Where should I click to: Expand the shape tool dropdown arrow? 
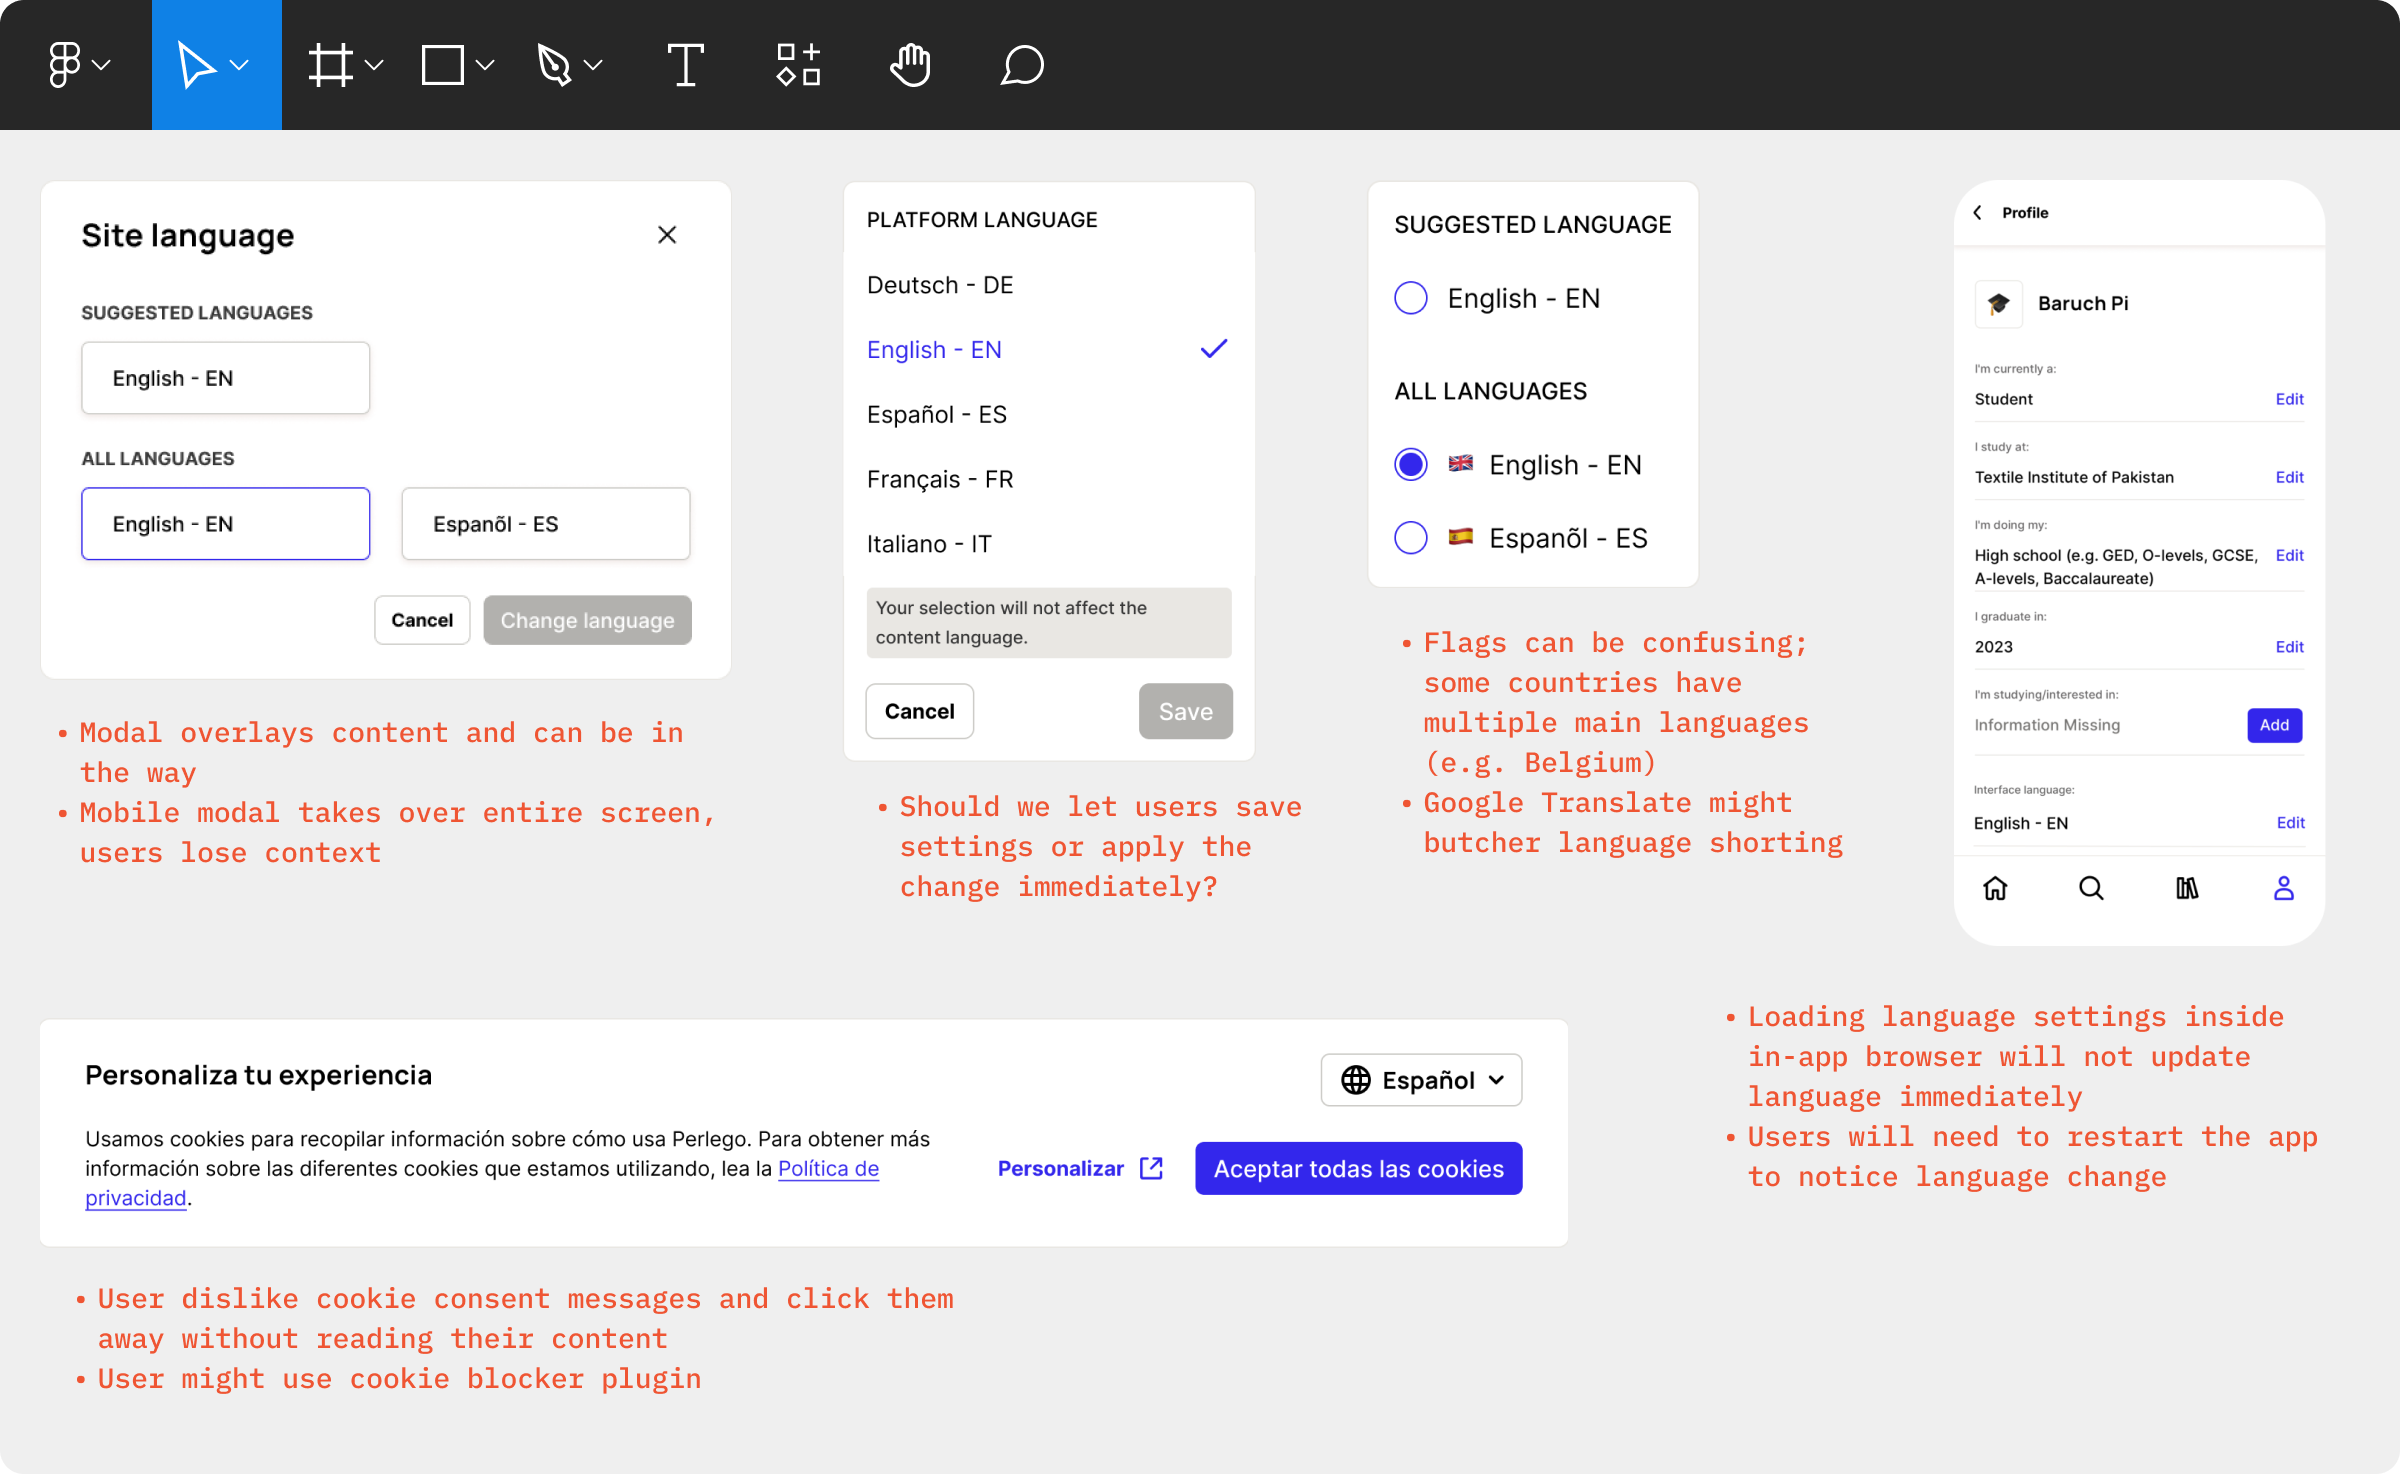pyautogui.click(x=486, y=65)
